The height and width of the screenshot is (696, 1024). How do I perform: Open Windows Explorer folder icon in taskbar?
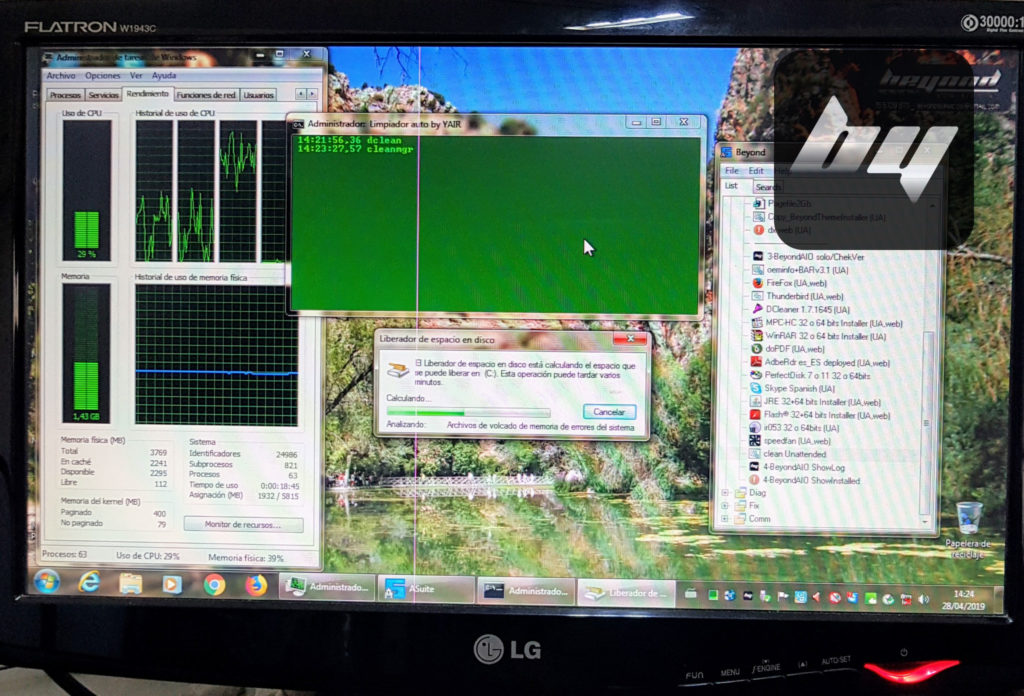pyautogui.click(x=130, y=583)
